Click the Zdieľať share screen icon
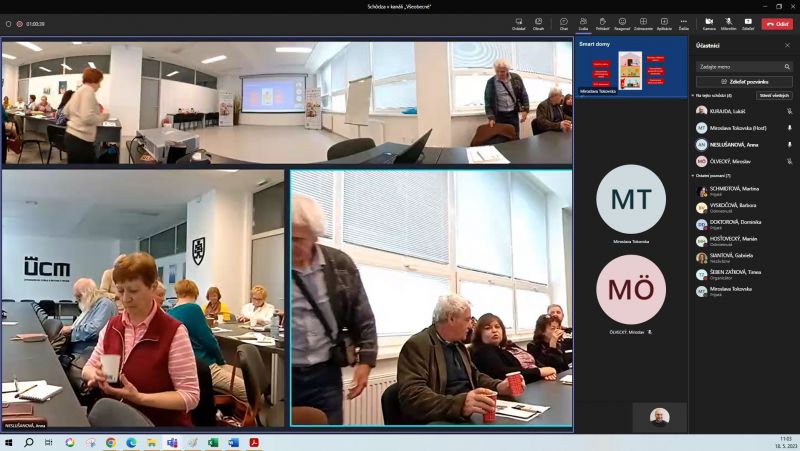 click(748, 23)
